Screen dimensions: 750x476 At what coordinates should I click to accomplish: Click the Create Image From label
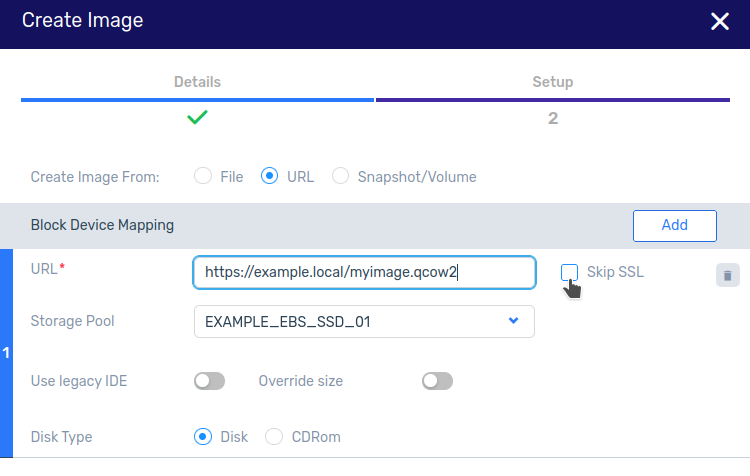point(95,177)
